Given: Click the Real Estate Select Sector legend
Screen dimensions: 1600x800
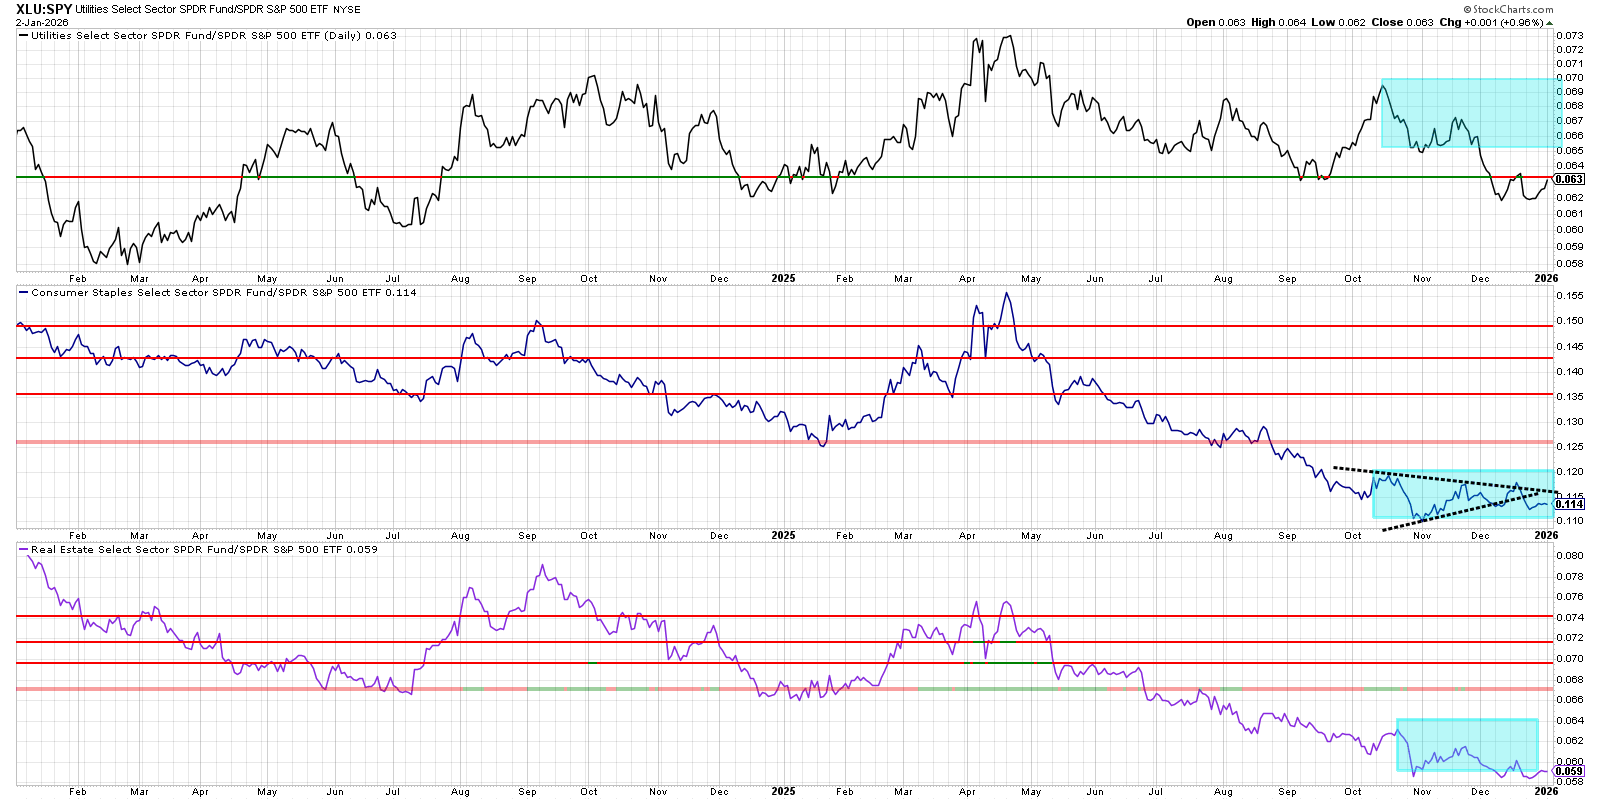Looking at the screenshot, I should (198, 549).
